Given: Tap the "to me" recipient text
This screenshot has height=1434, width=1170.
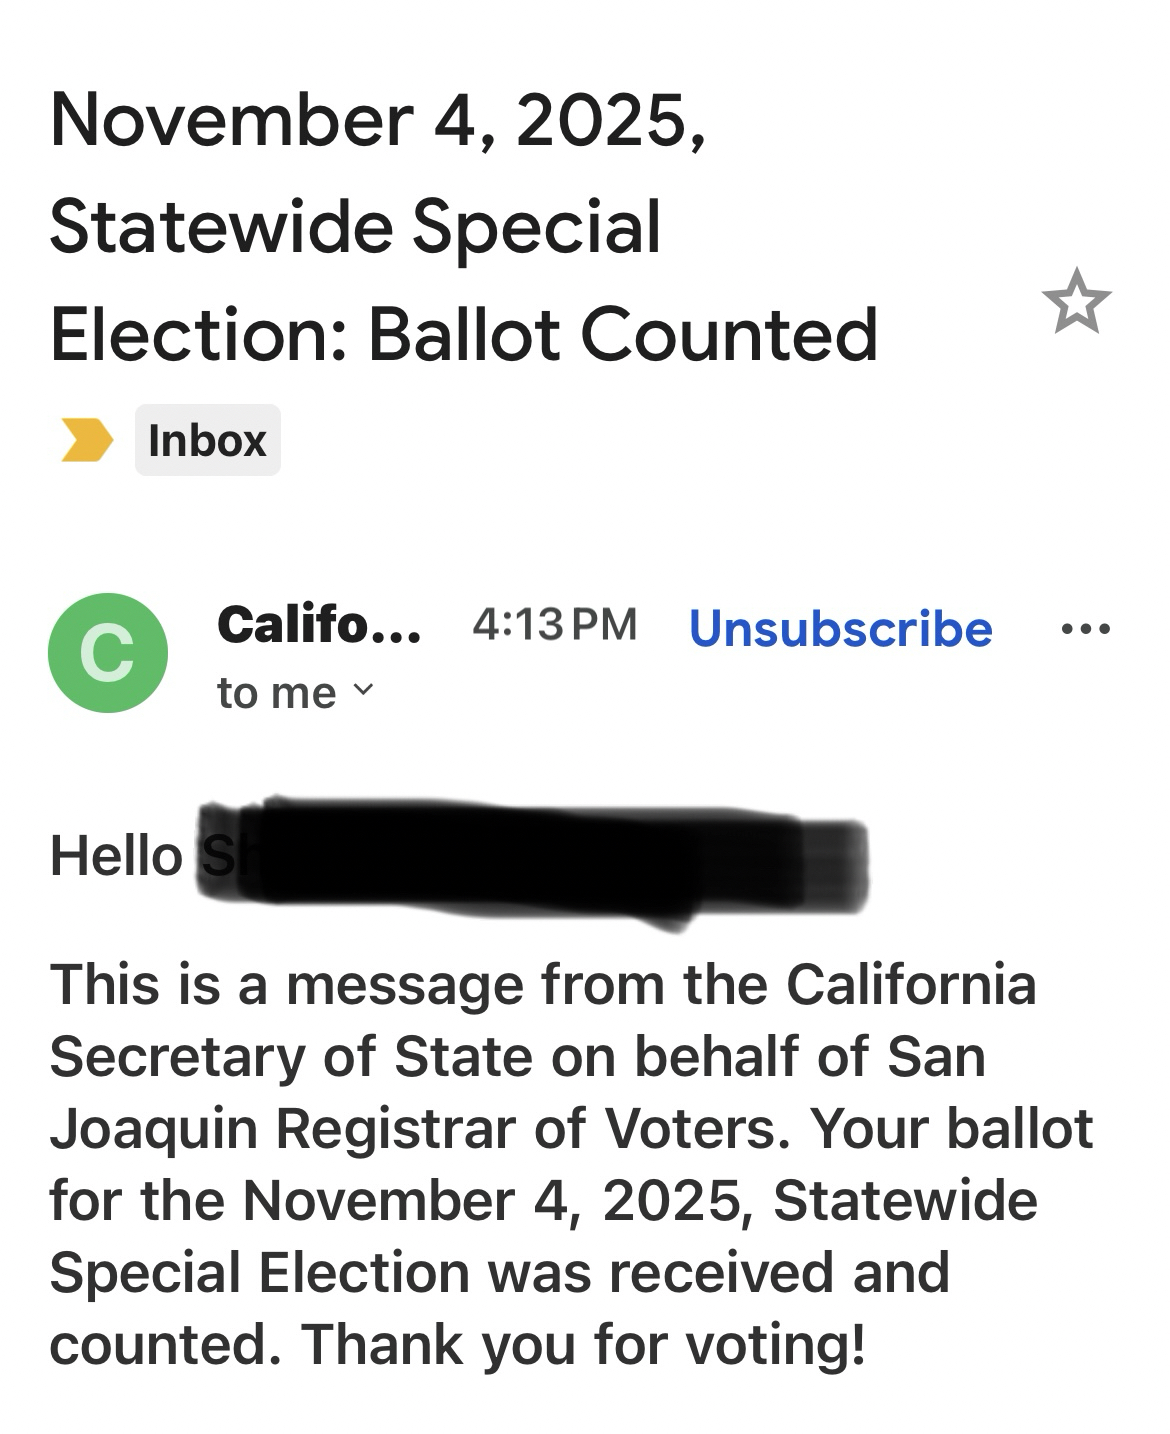Looking at the screenshot, I should pyautogui.click(x=276, y=693).
